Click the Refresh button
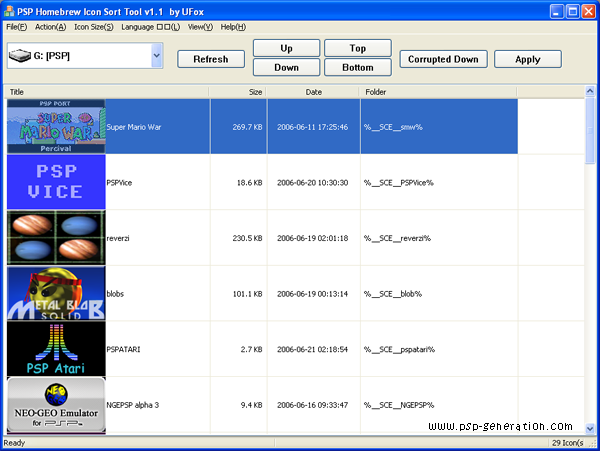Image resolution: width=600 pixels, height=451 pixels. 211,59
